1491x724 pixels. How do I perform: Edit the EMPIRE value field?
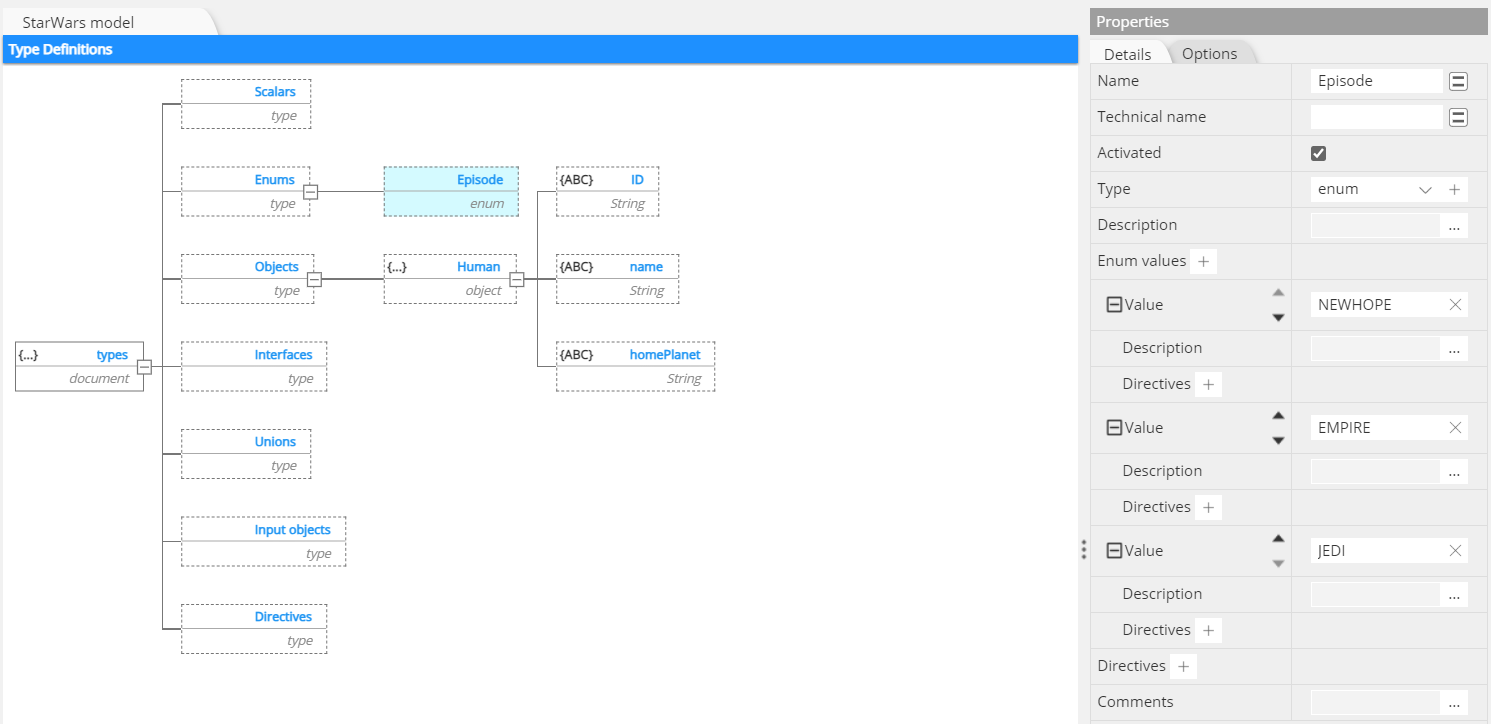[1378, 427]
